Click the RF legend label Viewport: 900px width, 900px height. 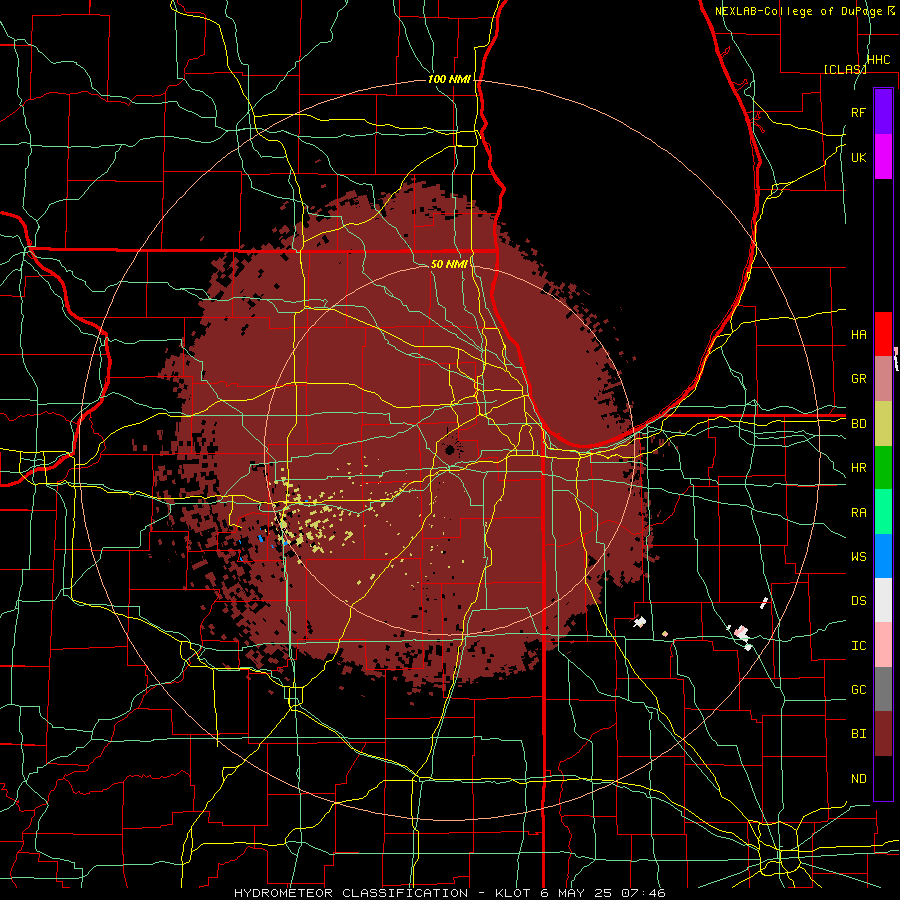[x=858, y=112]
